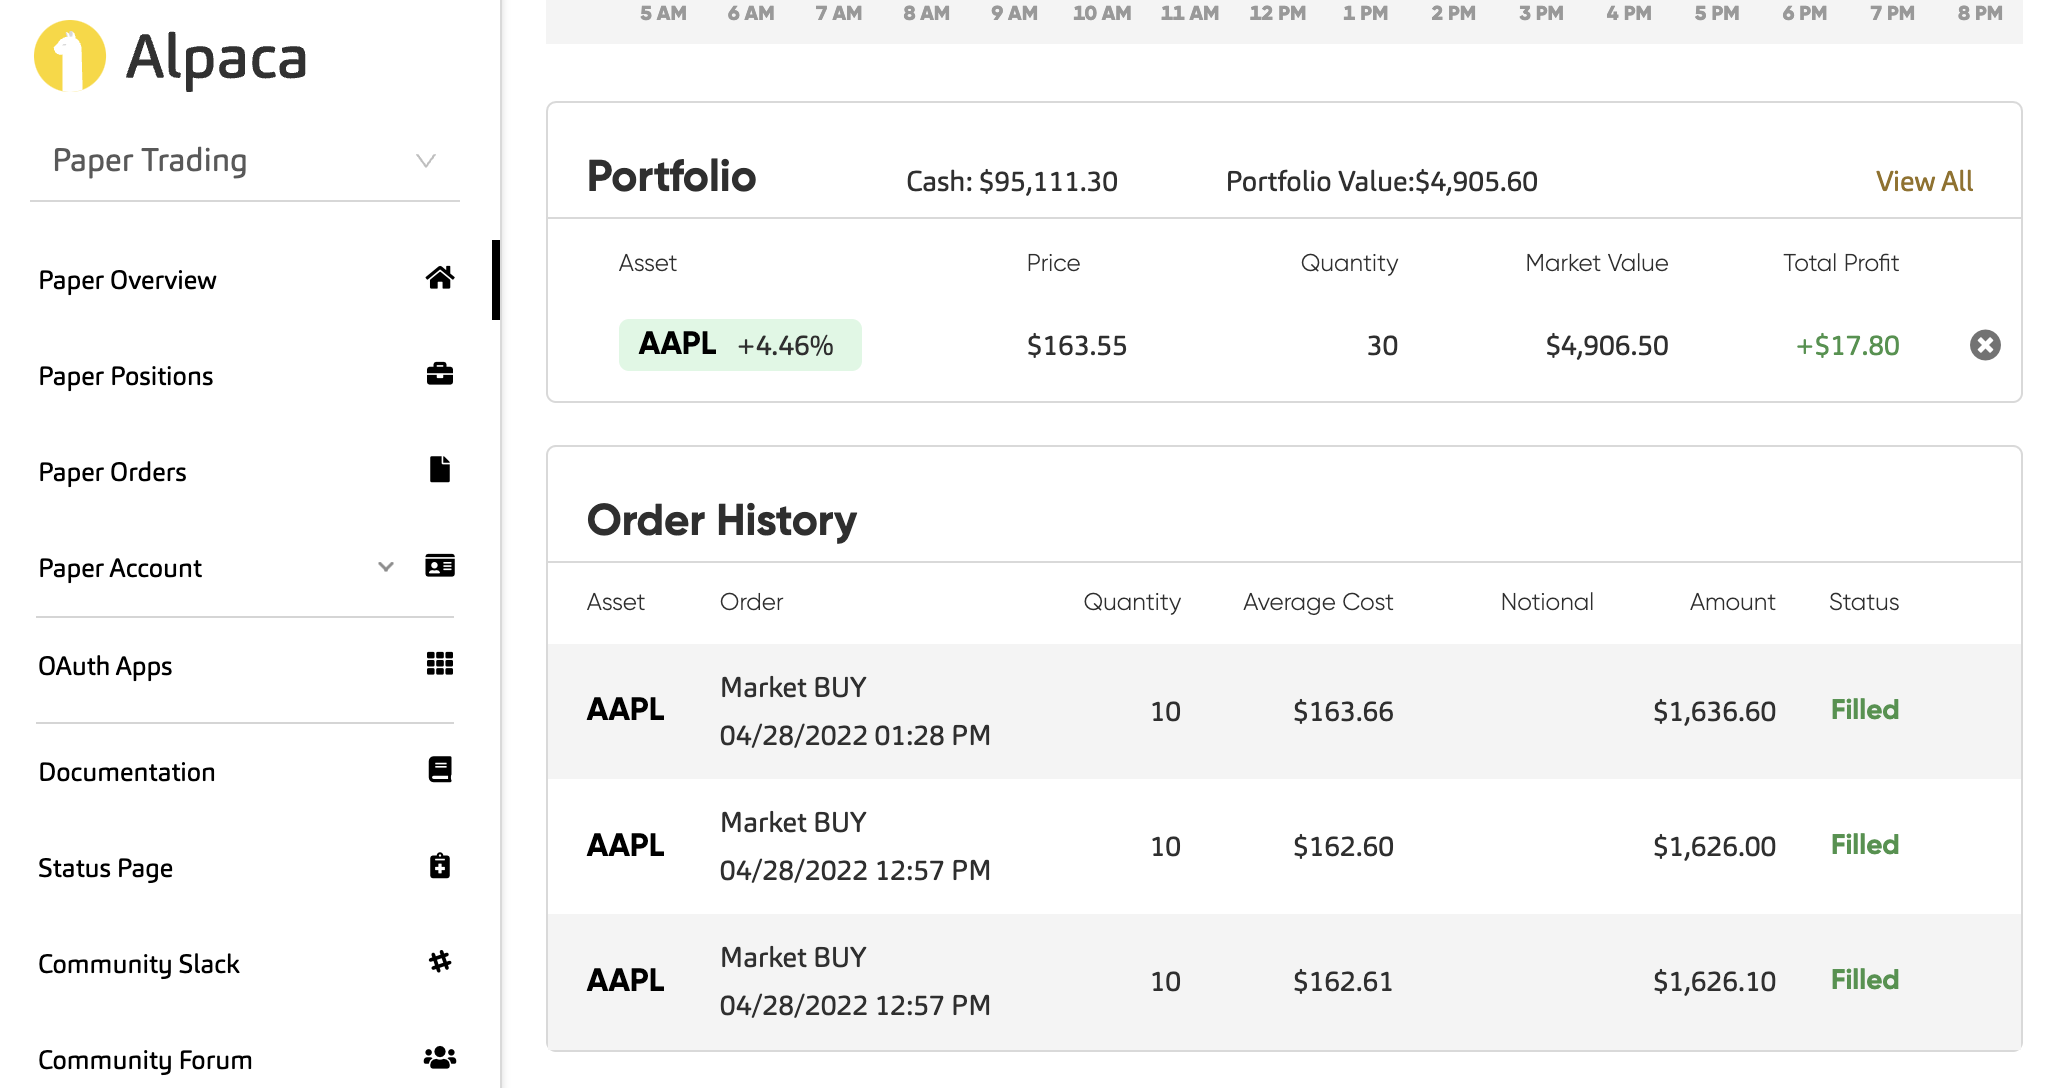Click the $163.66 average cost cell
2054x1088 pixels.
point(1343,712)
